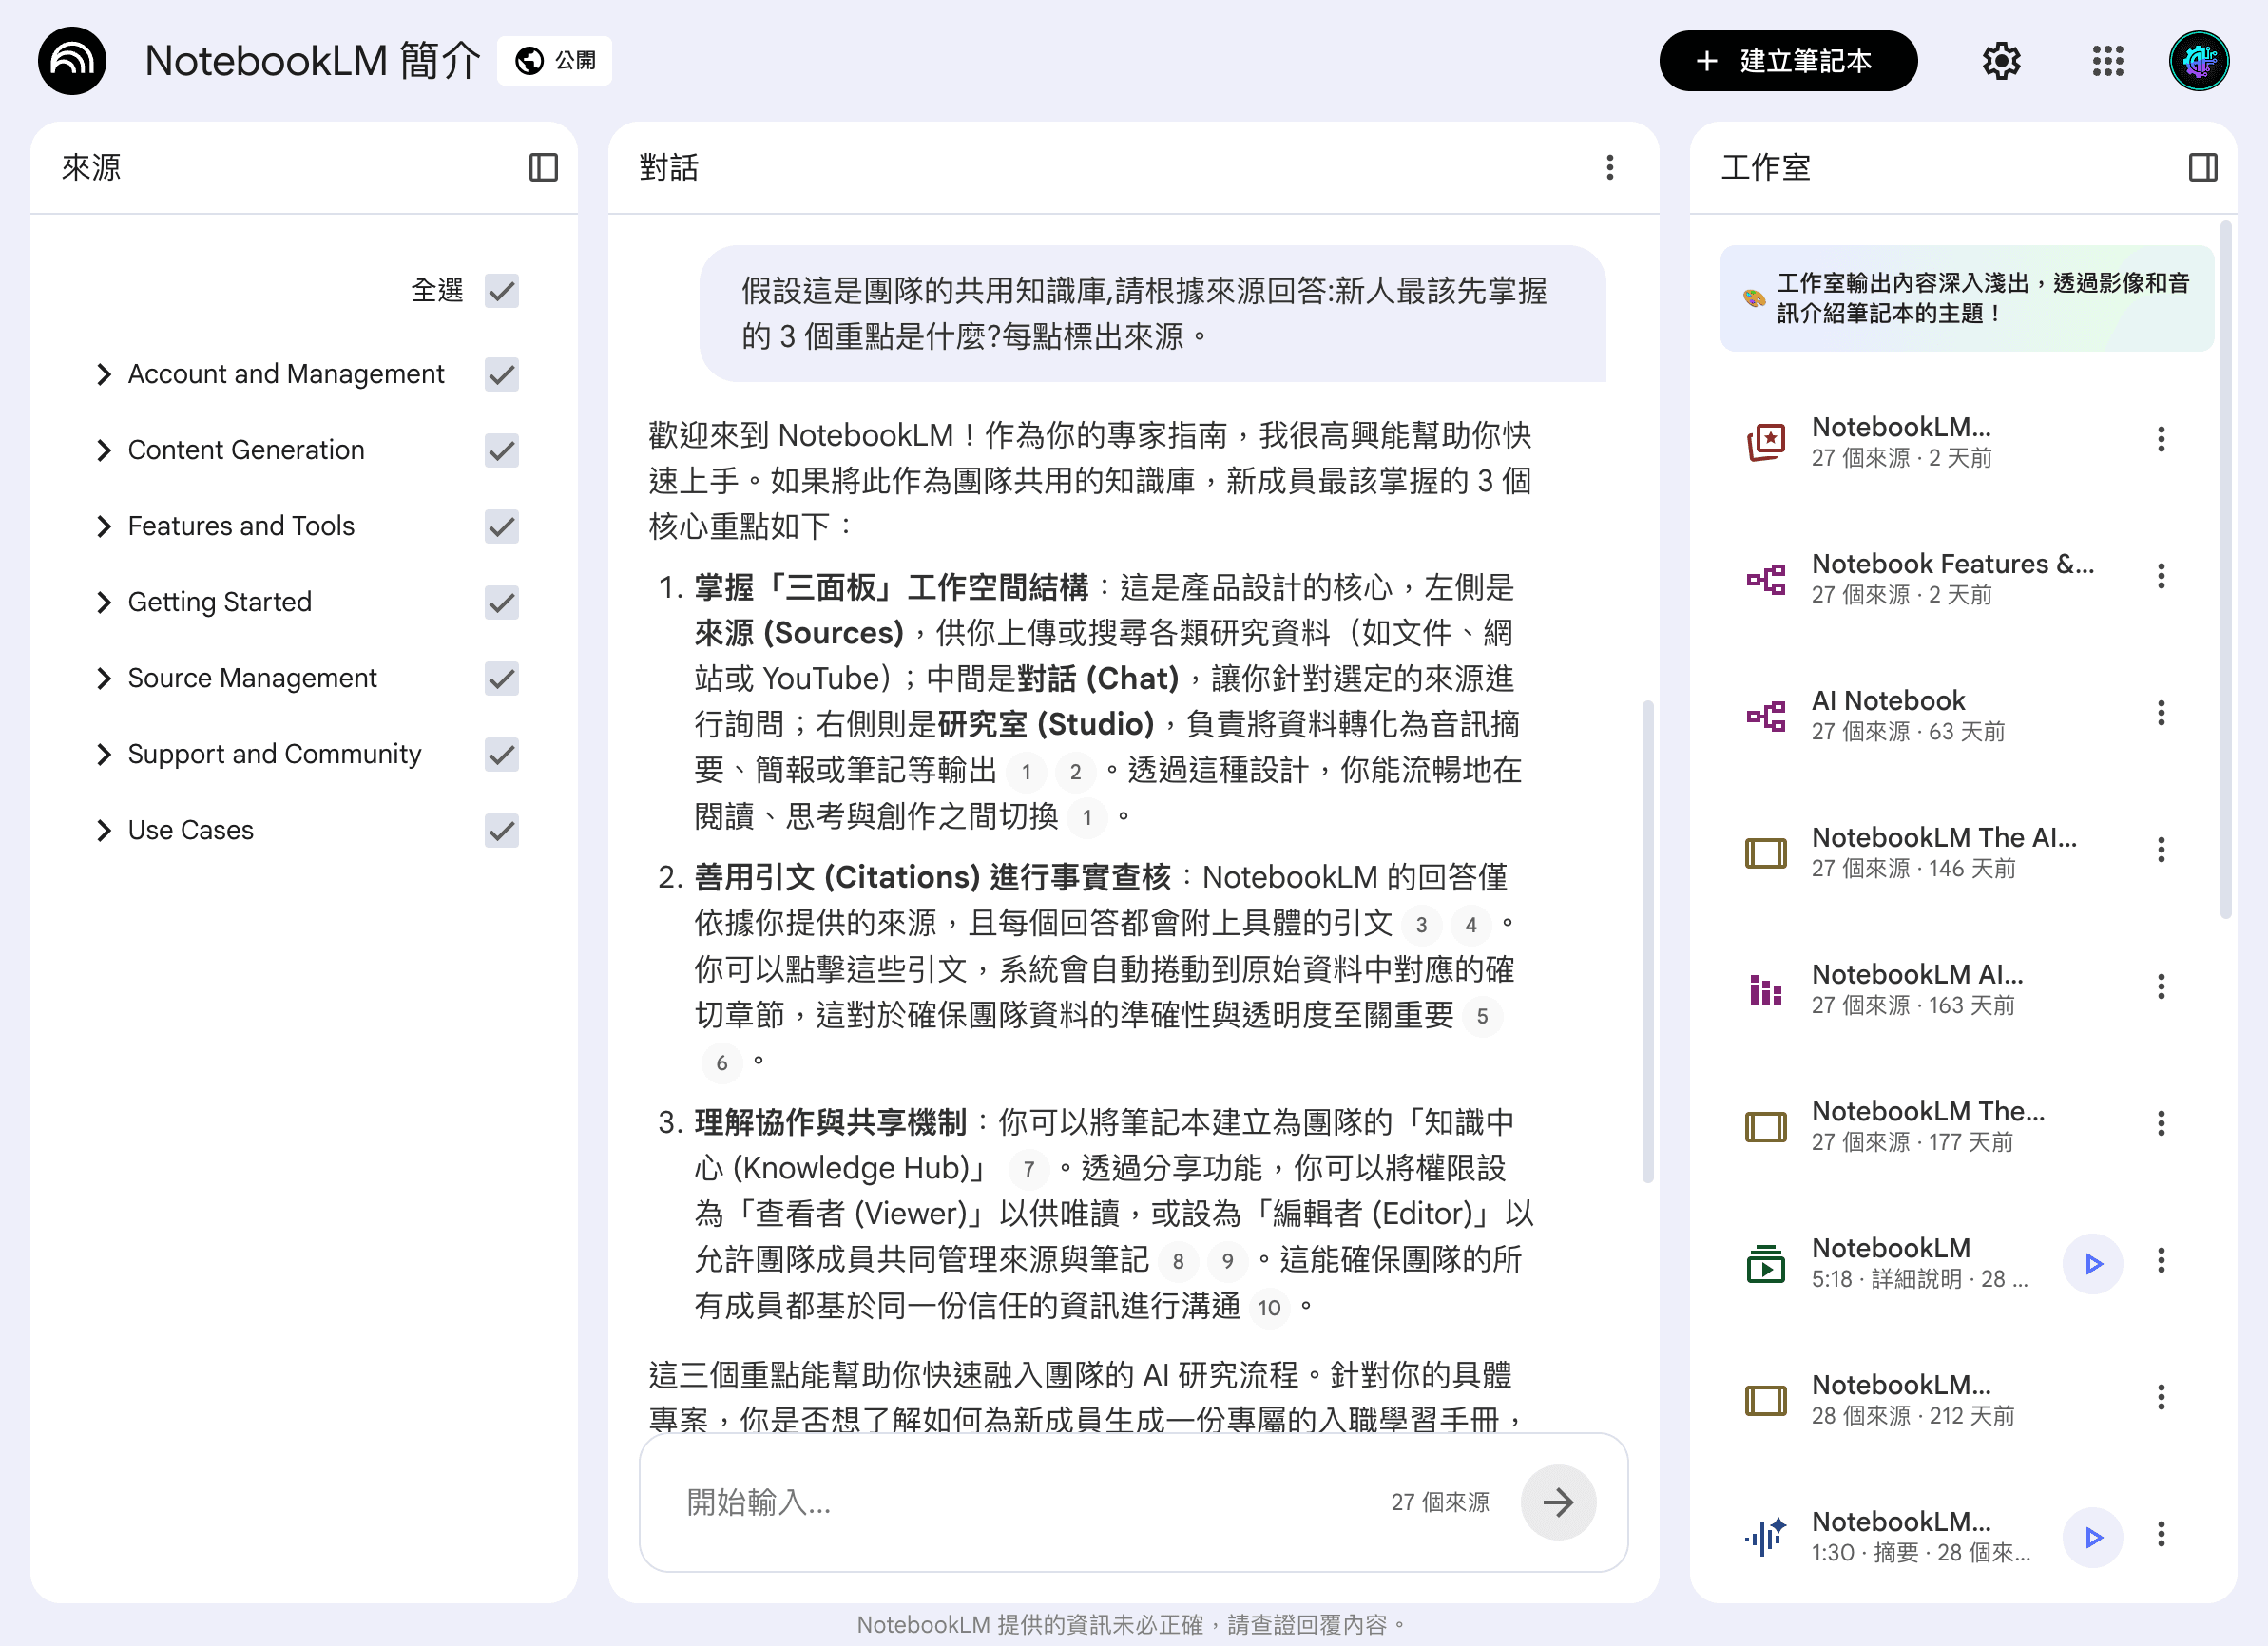The width and height of the screenshot is (2268, 1646).
Task: Click the mind map icon for AI Notebook
Action: tap(1766, 716)
